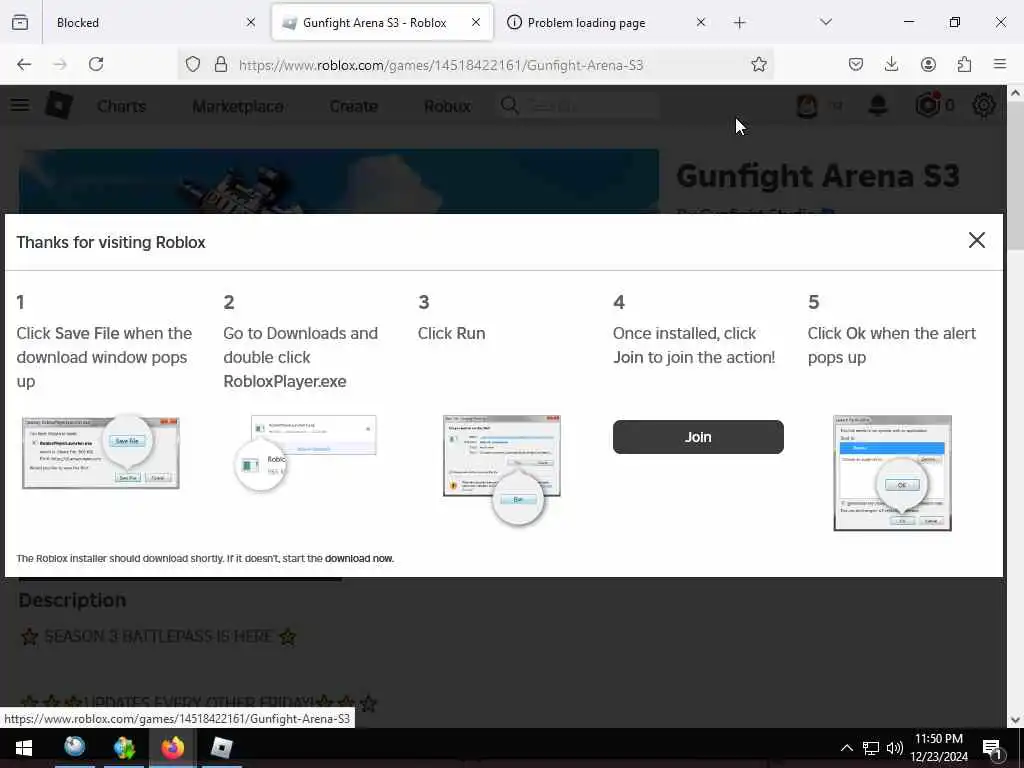
Task: Reload the current page
Action: pos(96,64)
